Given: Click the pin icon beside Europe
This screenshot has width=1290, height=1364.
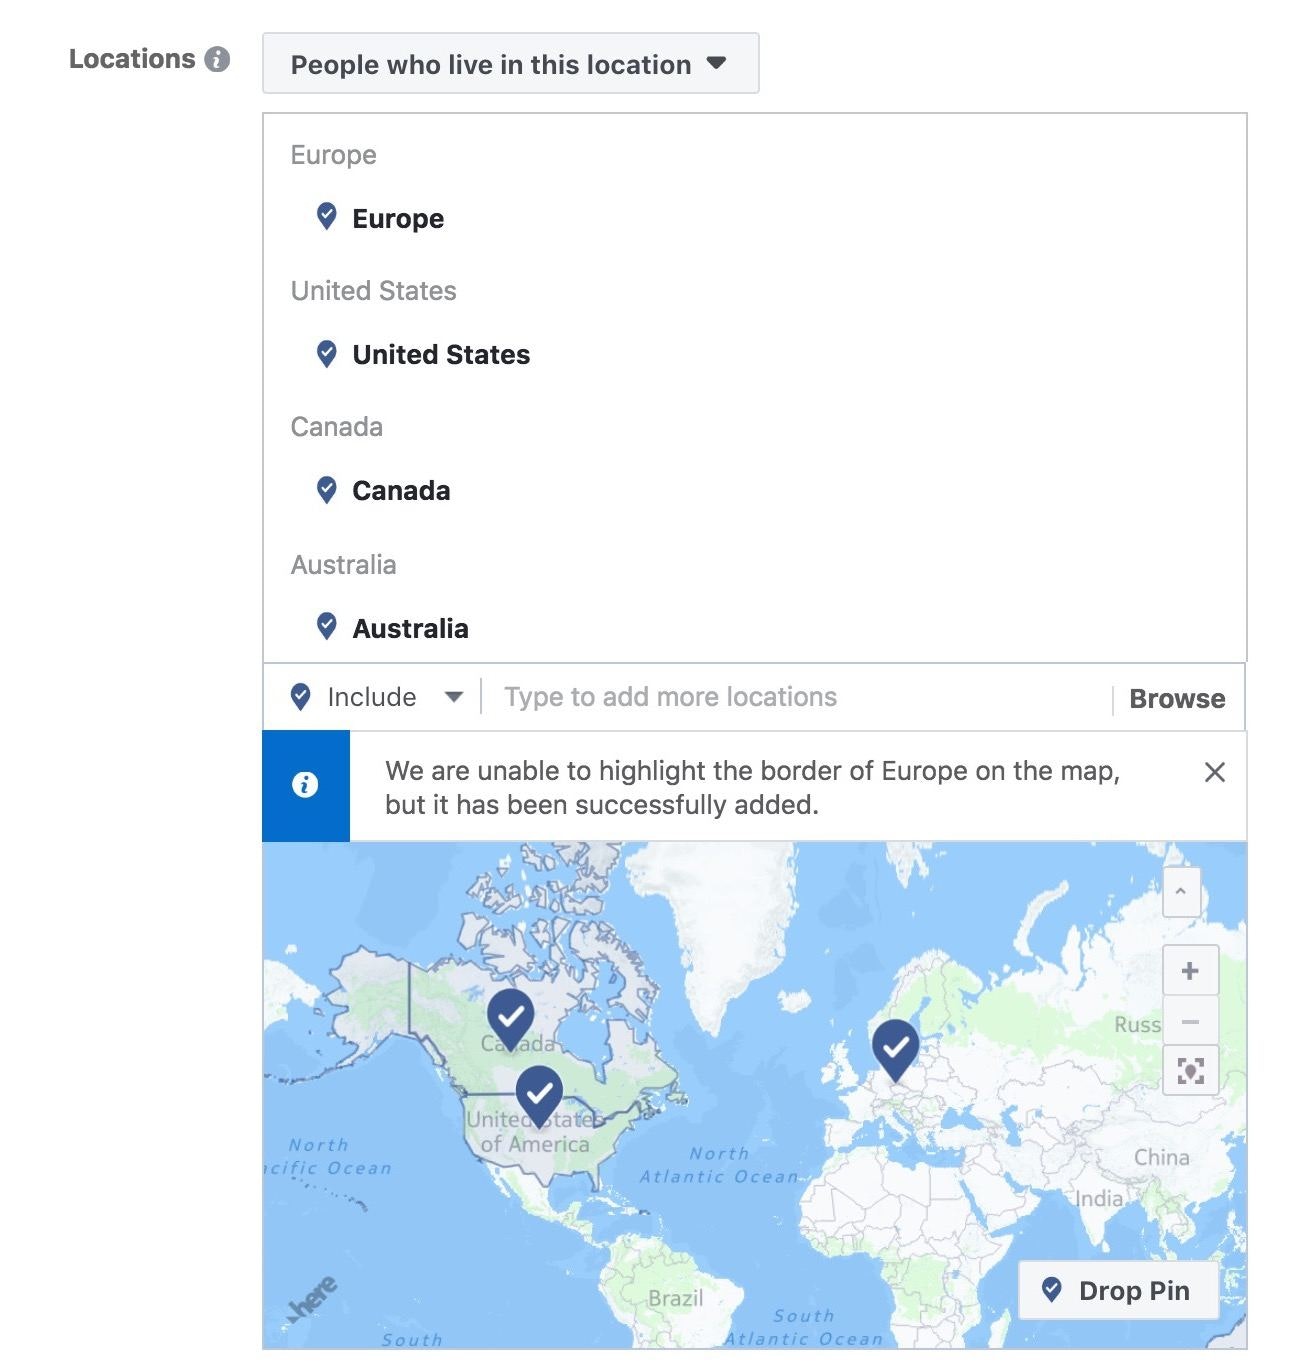Looking at the screenshot, I should click(326, 216).
